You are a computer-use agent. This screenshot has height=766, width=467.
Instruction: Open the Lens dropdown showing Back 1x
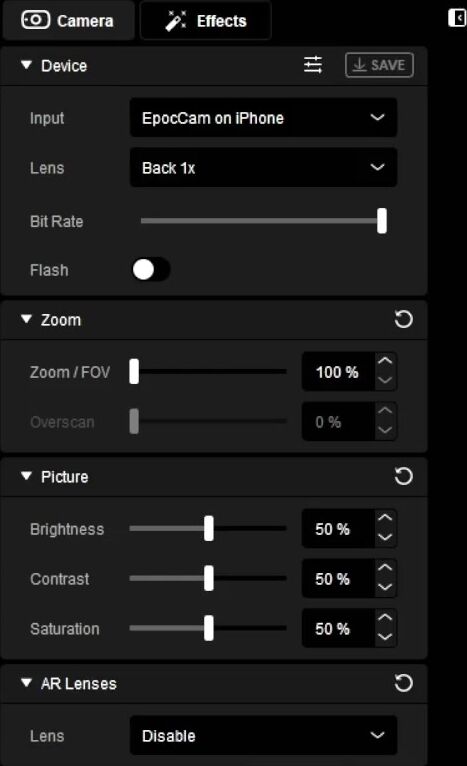pyautogui.click(x=263, y=168)
